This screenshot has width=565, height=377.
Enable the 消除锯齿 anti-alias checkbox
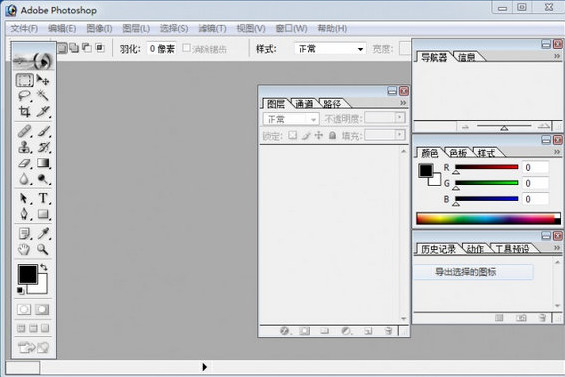[x=186, y=48]
